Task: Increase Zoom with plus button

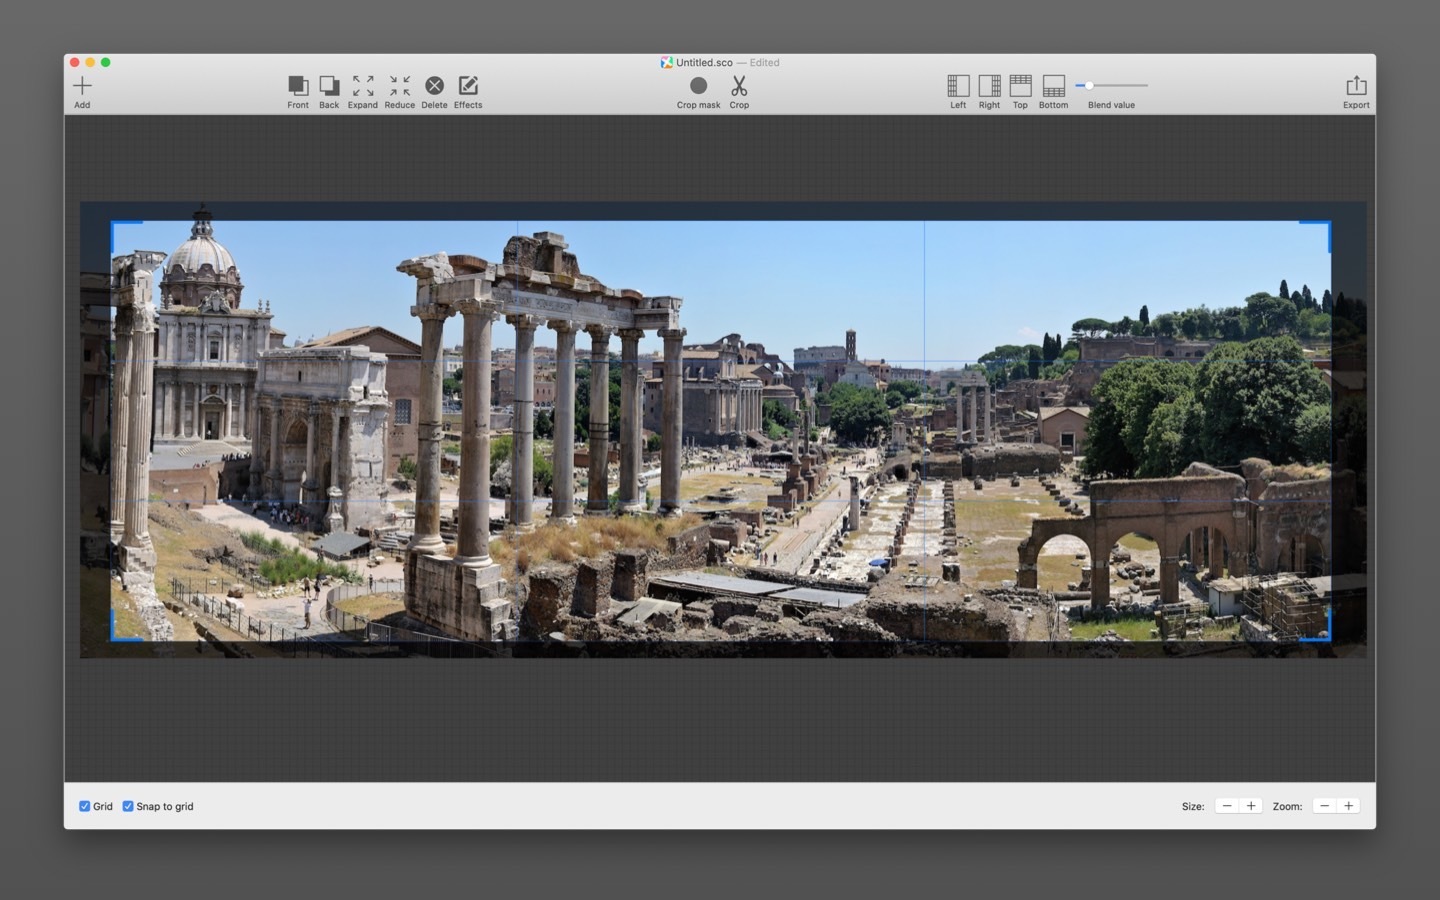Action: point(1348,806)
